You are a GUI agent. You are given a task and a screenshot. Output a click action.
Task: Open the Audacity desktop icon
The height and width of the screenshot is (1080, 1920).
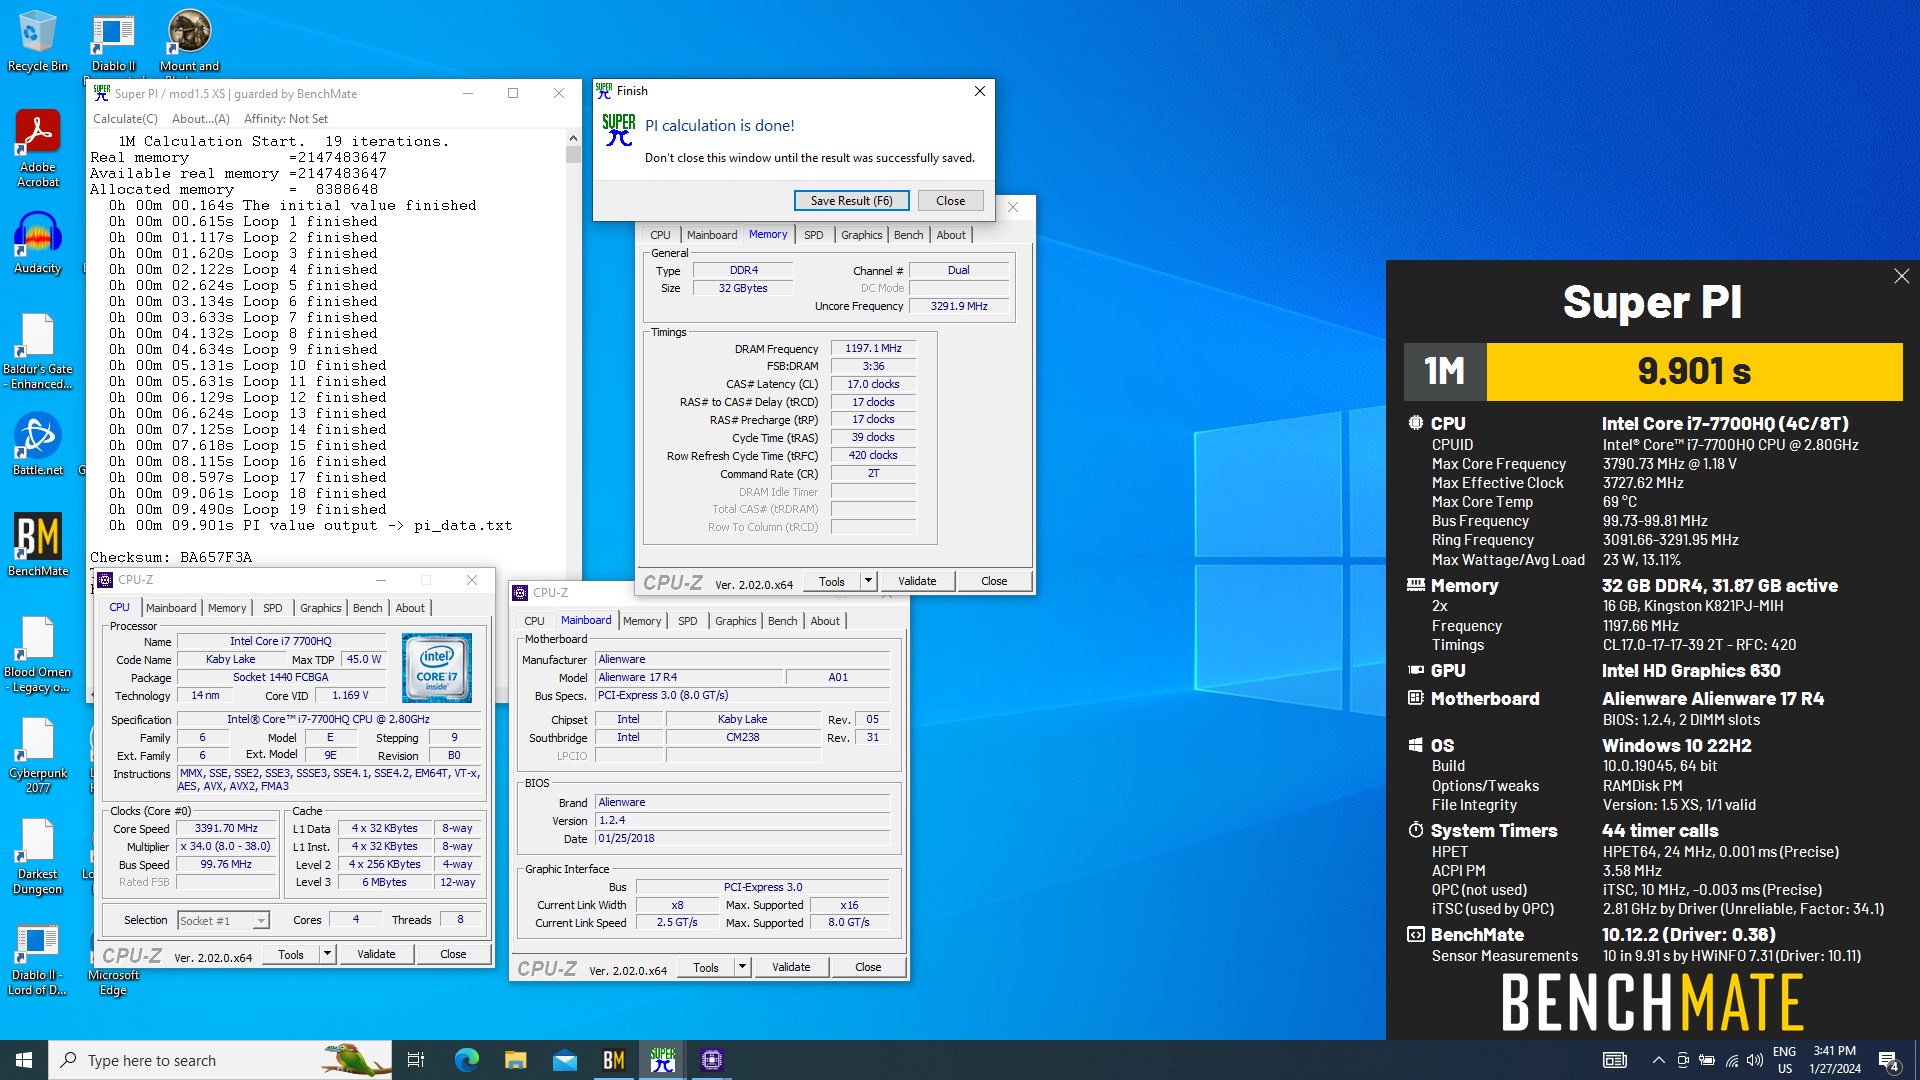click(x=38, y=243)
